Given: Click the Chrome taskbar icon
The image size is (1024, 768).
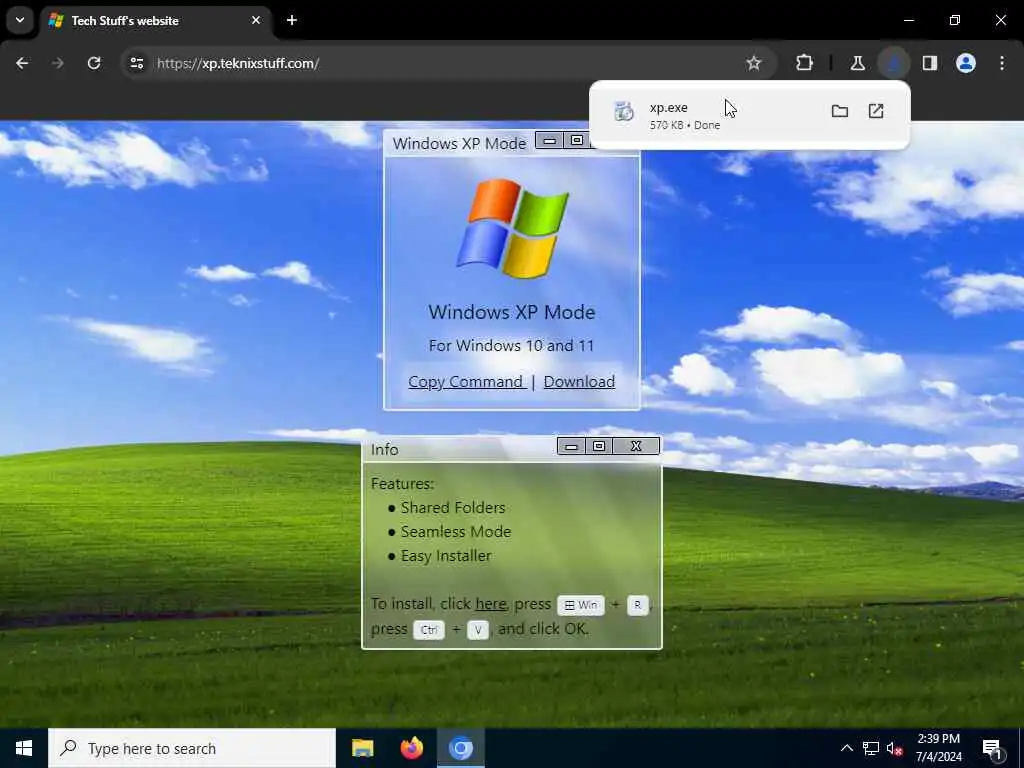Looking at the screenshot, I should [460, 748].
